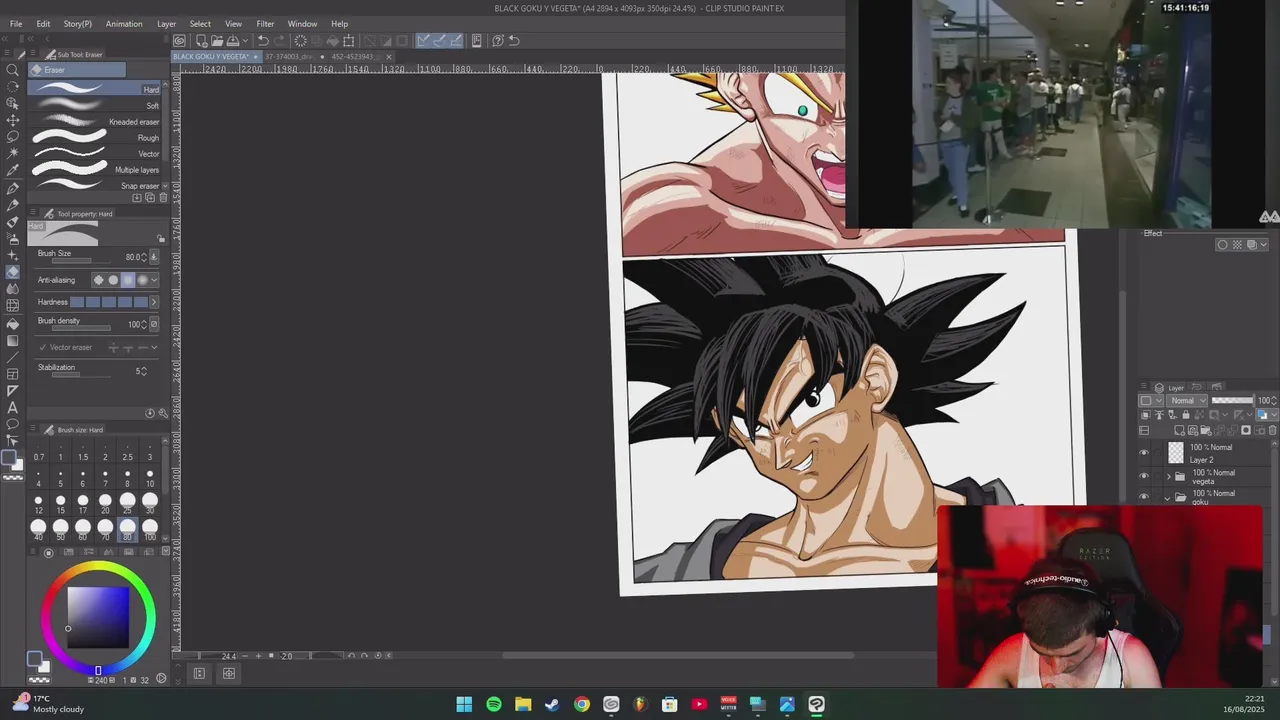Click the Set as reference layer lighthouse icon
Viewport: 1280px width, 720px height.
tap(1160, 414)
